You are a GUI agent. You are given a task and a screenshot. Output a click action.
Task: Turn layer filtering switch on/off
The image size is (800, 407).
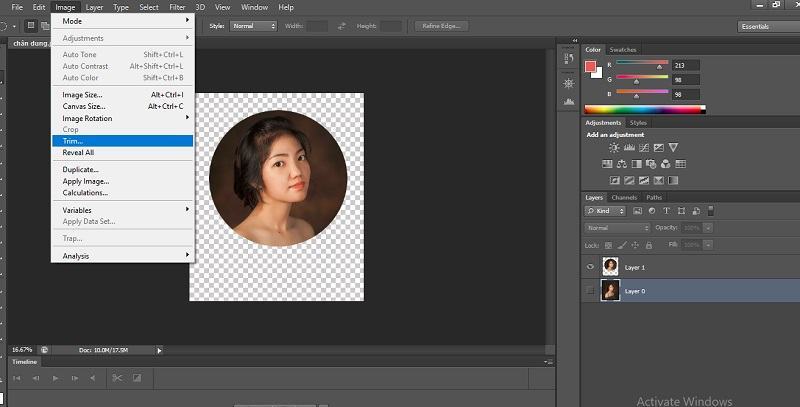tap(711, 211)
